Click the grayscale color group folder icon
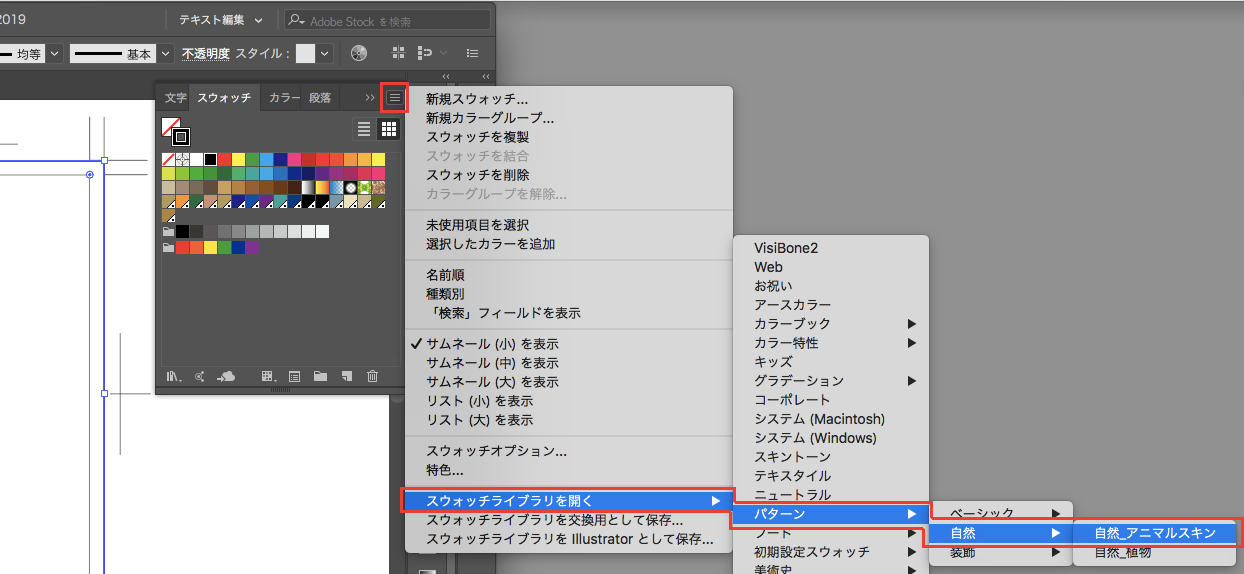Screen dimensions: 1244x574 coord(168,232)
